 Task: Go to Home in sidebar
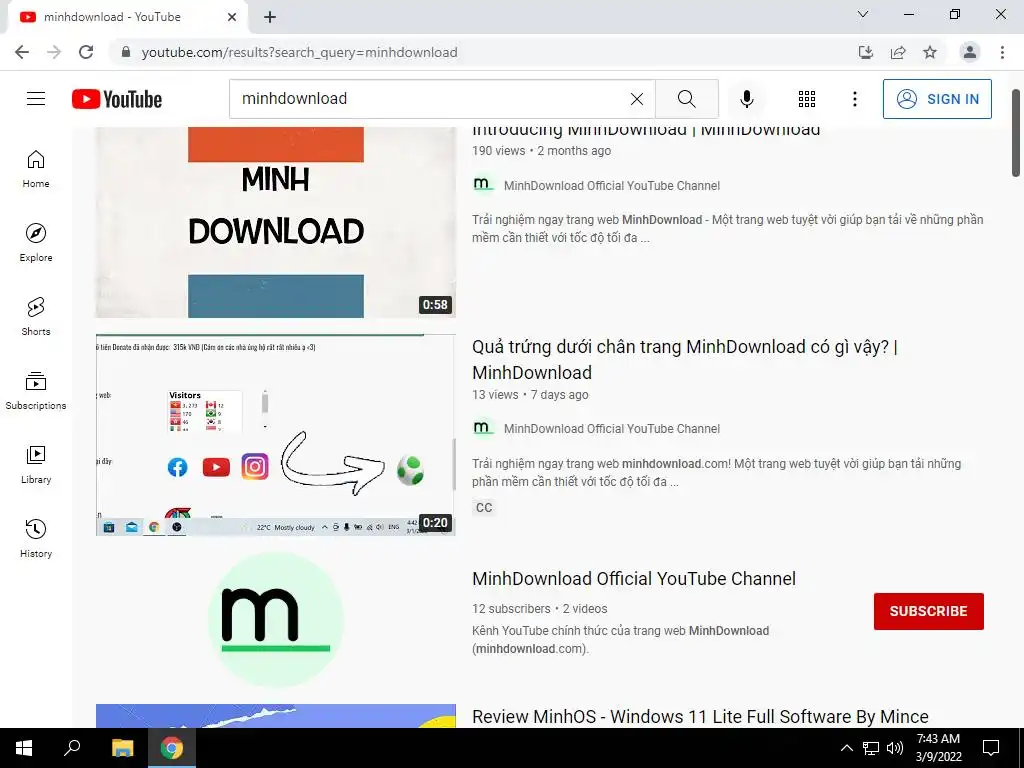pos(36,169)
